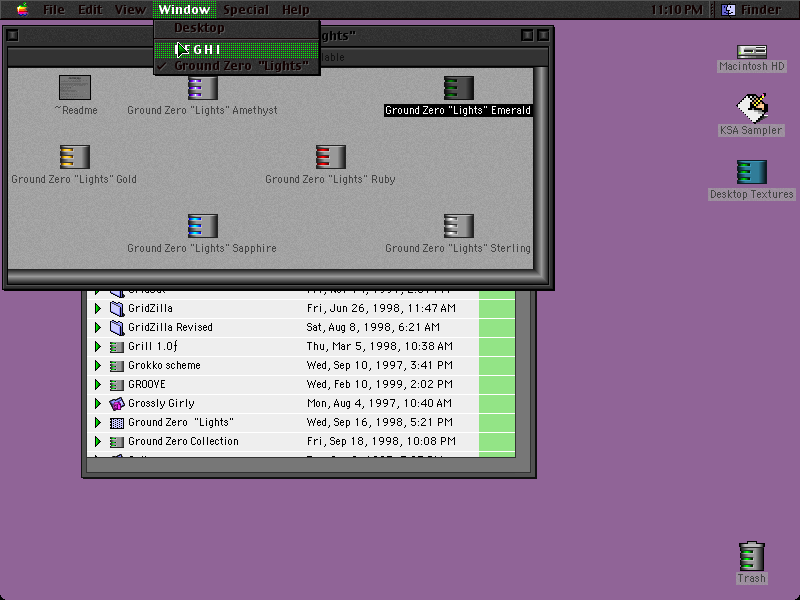Screen dimensions: 800x600
Task: Select the Macintosh HD desktop icon
Action: [x=752, y=51]
